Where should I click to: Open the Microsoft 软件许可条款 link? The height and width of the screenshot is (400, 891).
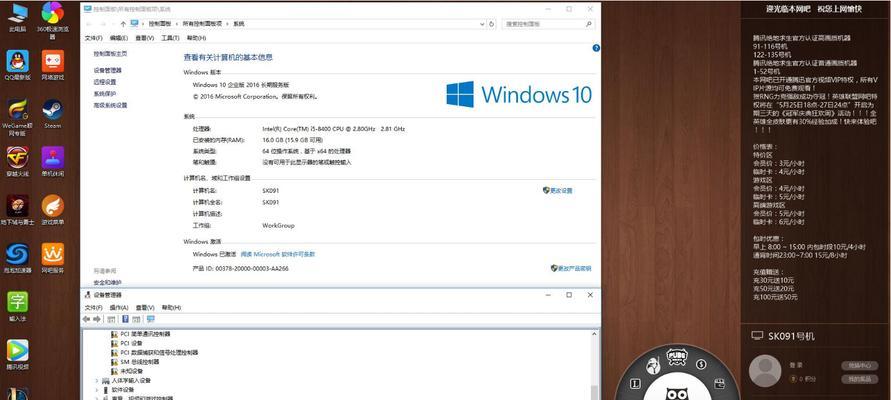pyautogui.click(x=277, y=255)
